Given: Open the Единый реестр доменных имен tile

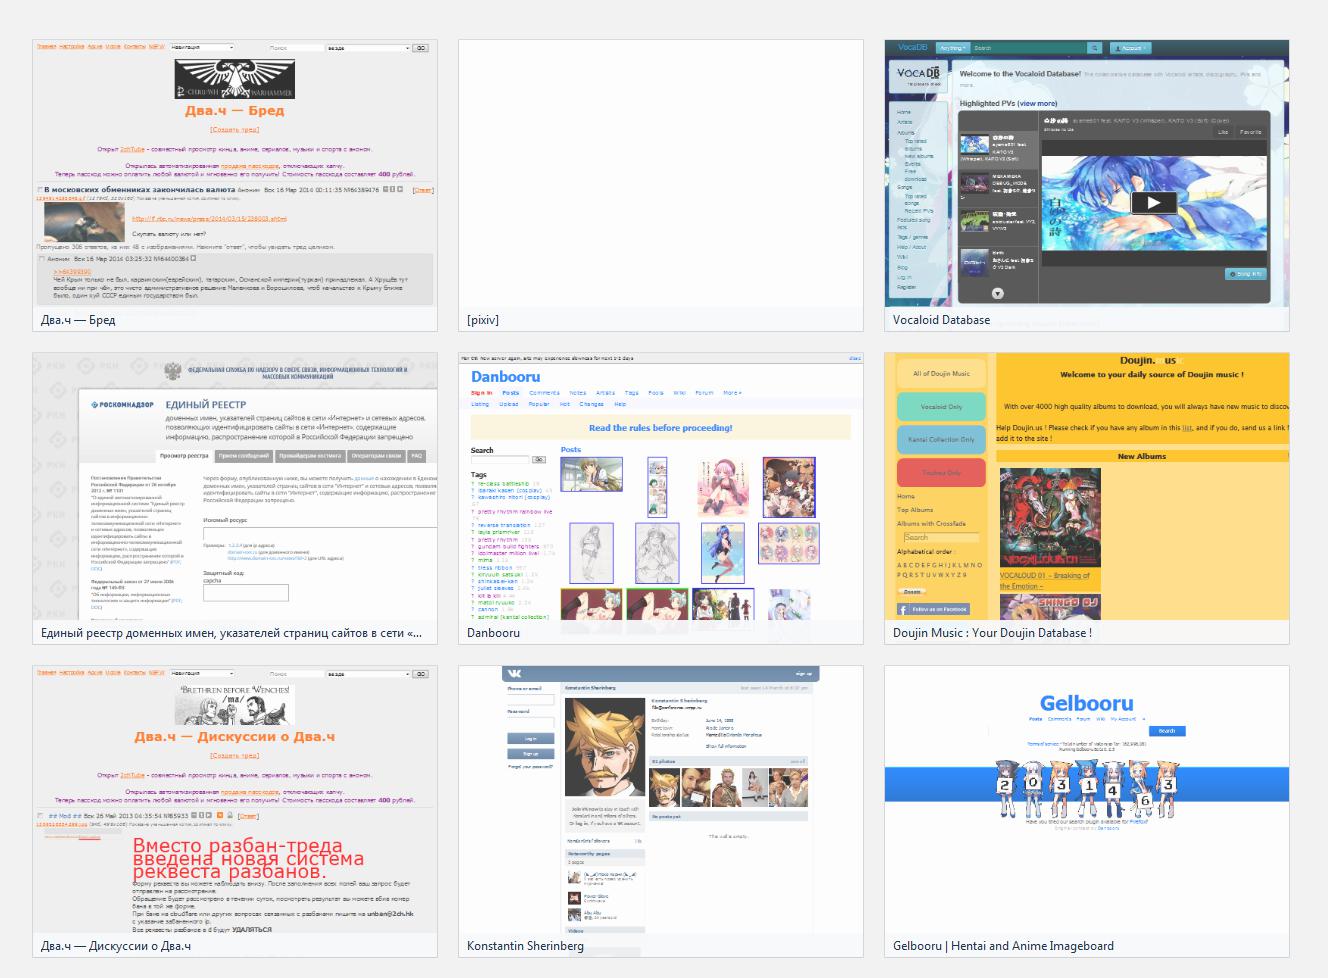Looking at the screenshot, I should [x=235, y=498].
